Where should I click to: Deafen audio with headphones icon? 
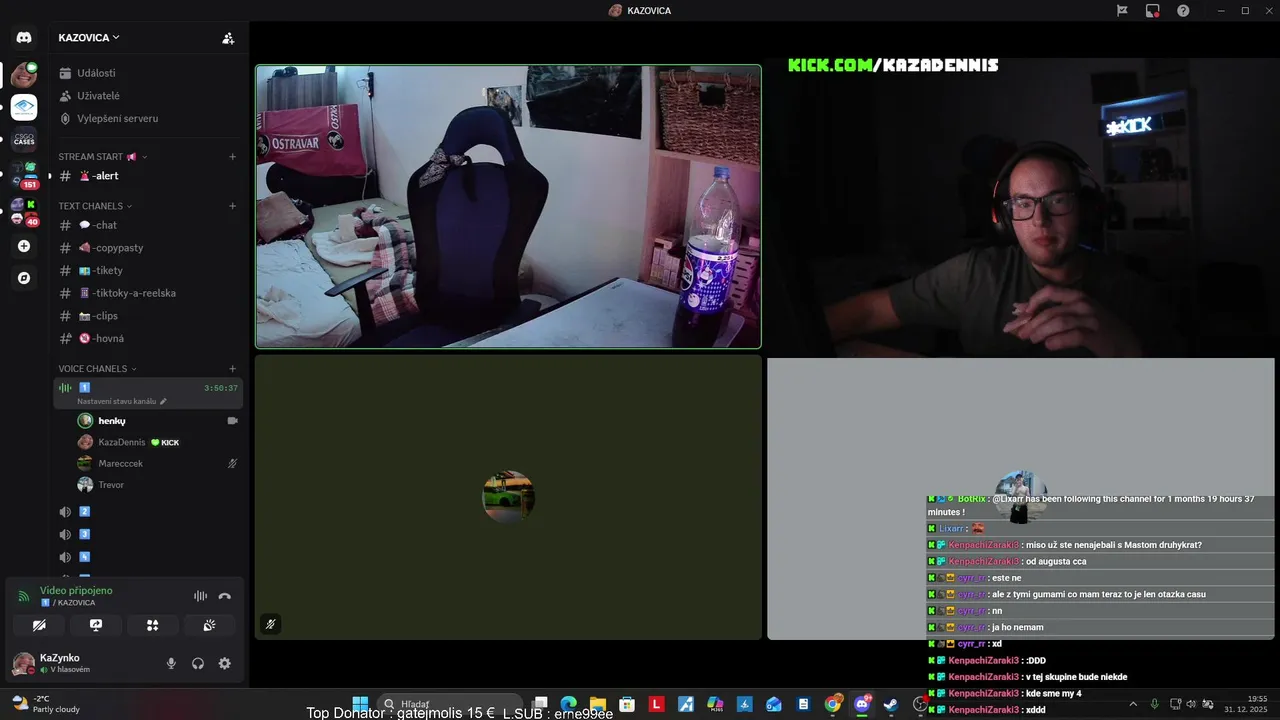tap(198, 663)
